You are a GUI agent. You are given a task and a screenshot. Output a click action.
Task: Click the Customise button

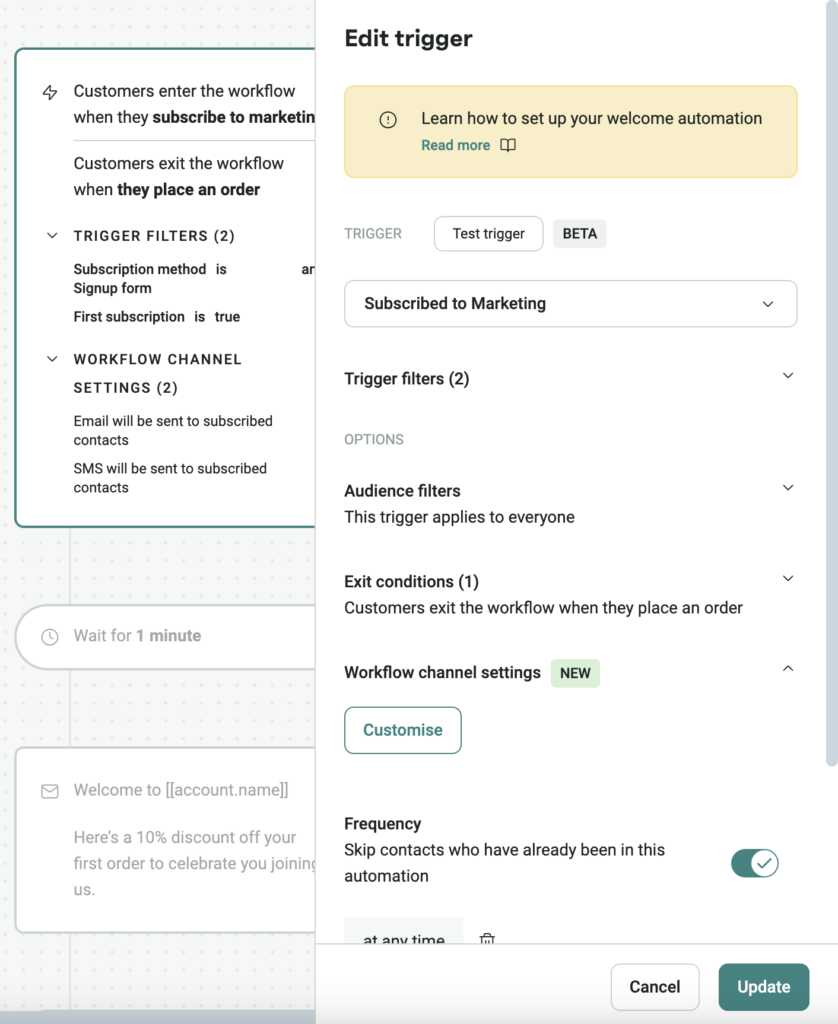402,730
